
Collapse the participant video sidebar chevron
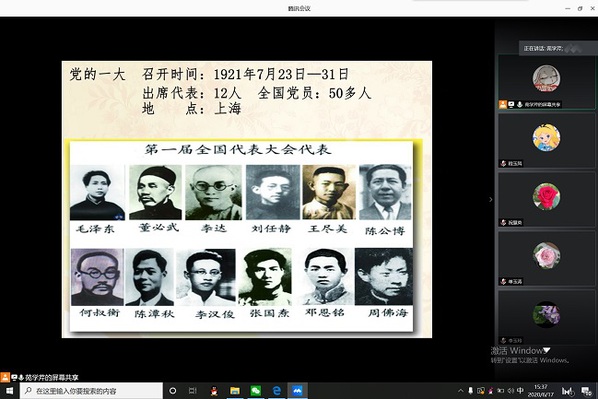(490, 200)
